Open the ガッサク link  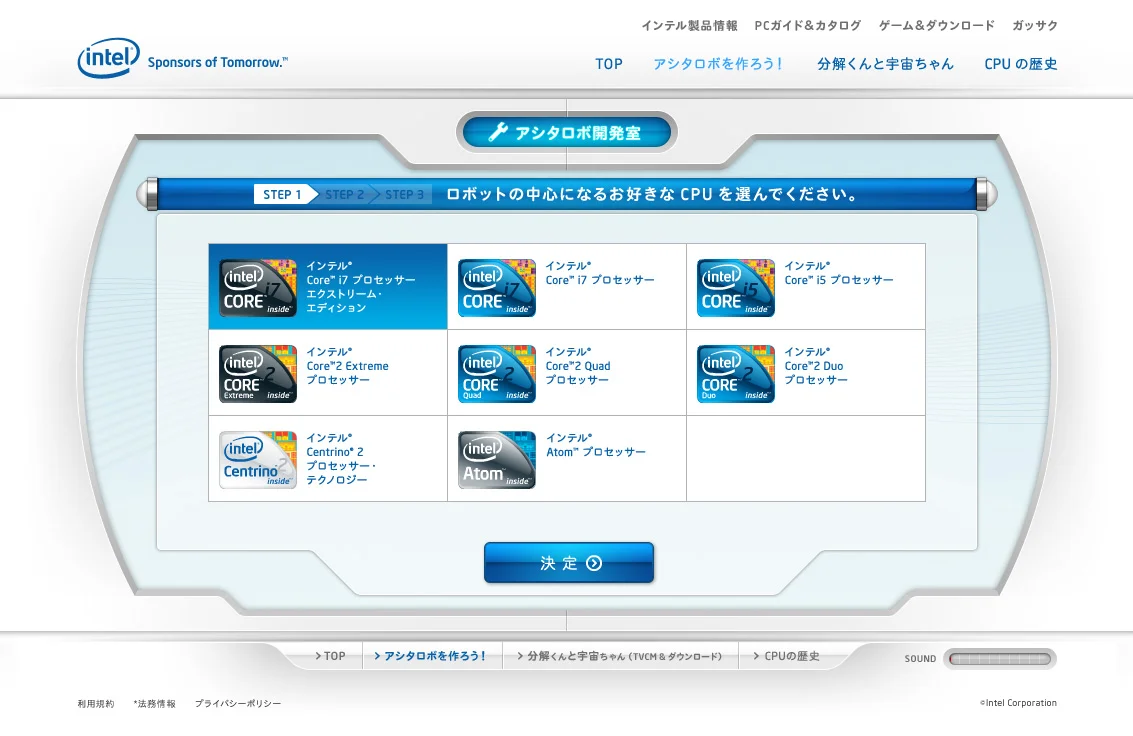[1035, 25]
